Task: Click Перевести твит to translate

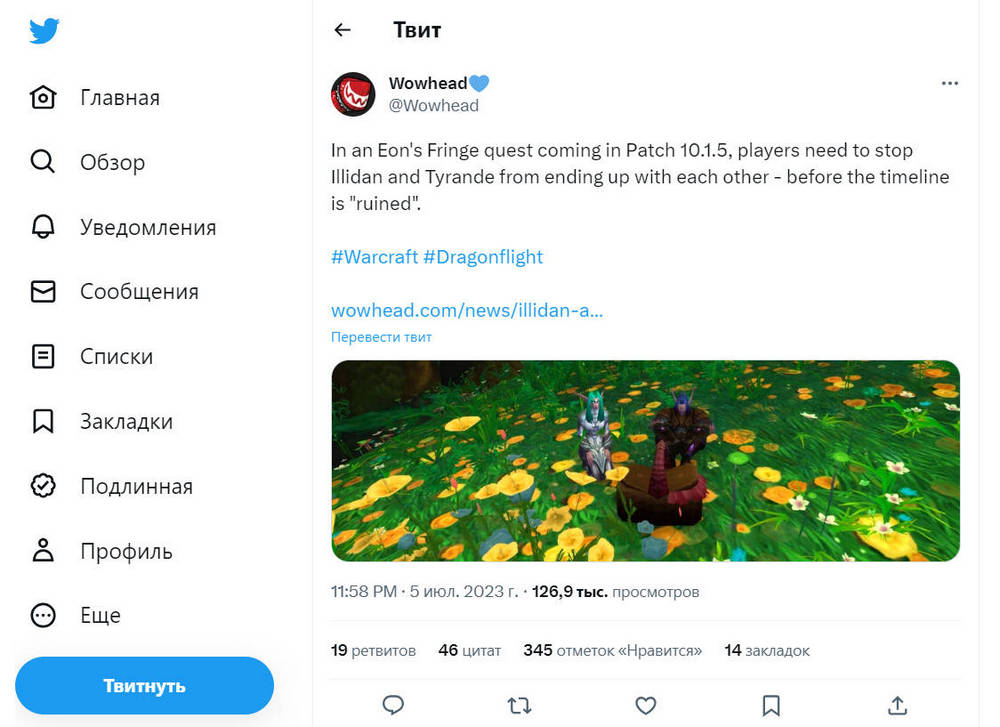Action: point(381,337)
